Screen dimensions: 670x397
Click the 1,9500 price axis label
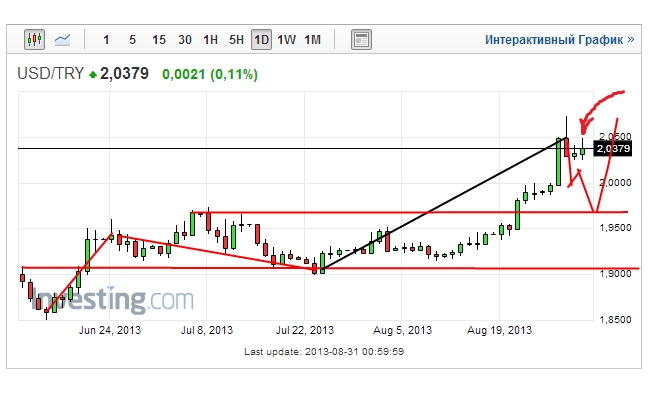tap(615, 228)
